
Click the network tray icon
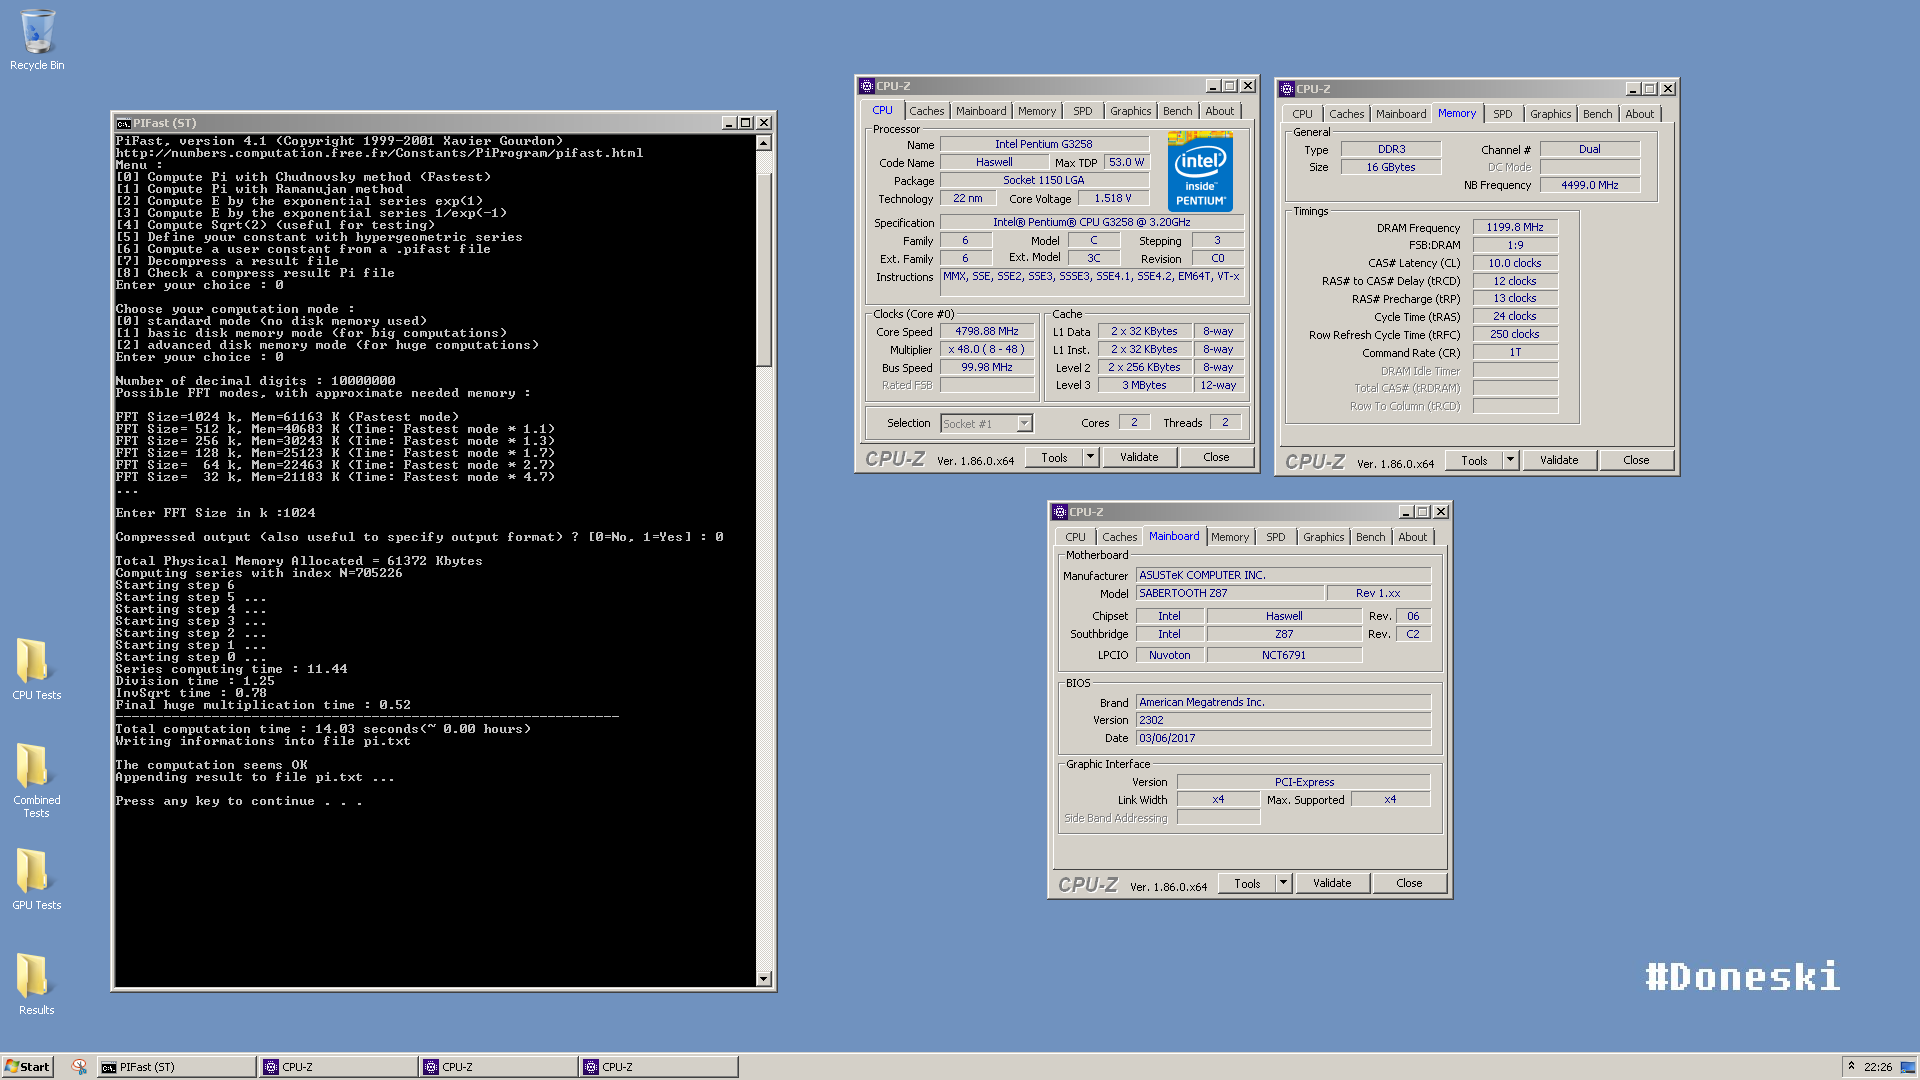(1907, 1067)
